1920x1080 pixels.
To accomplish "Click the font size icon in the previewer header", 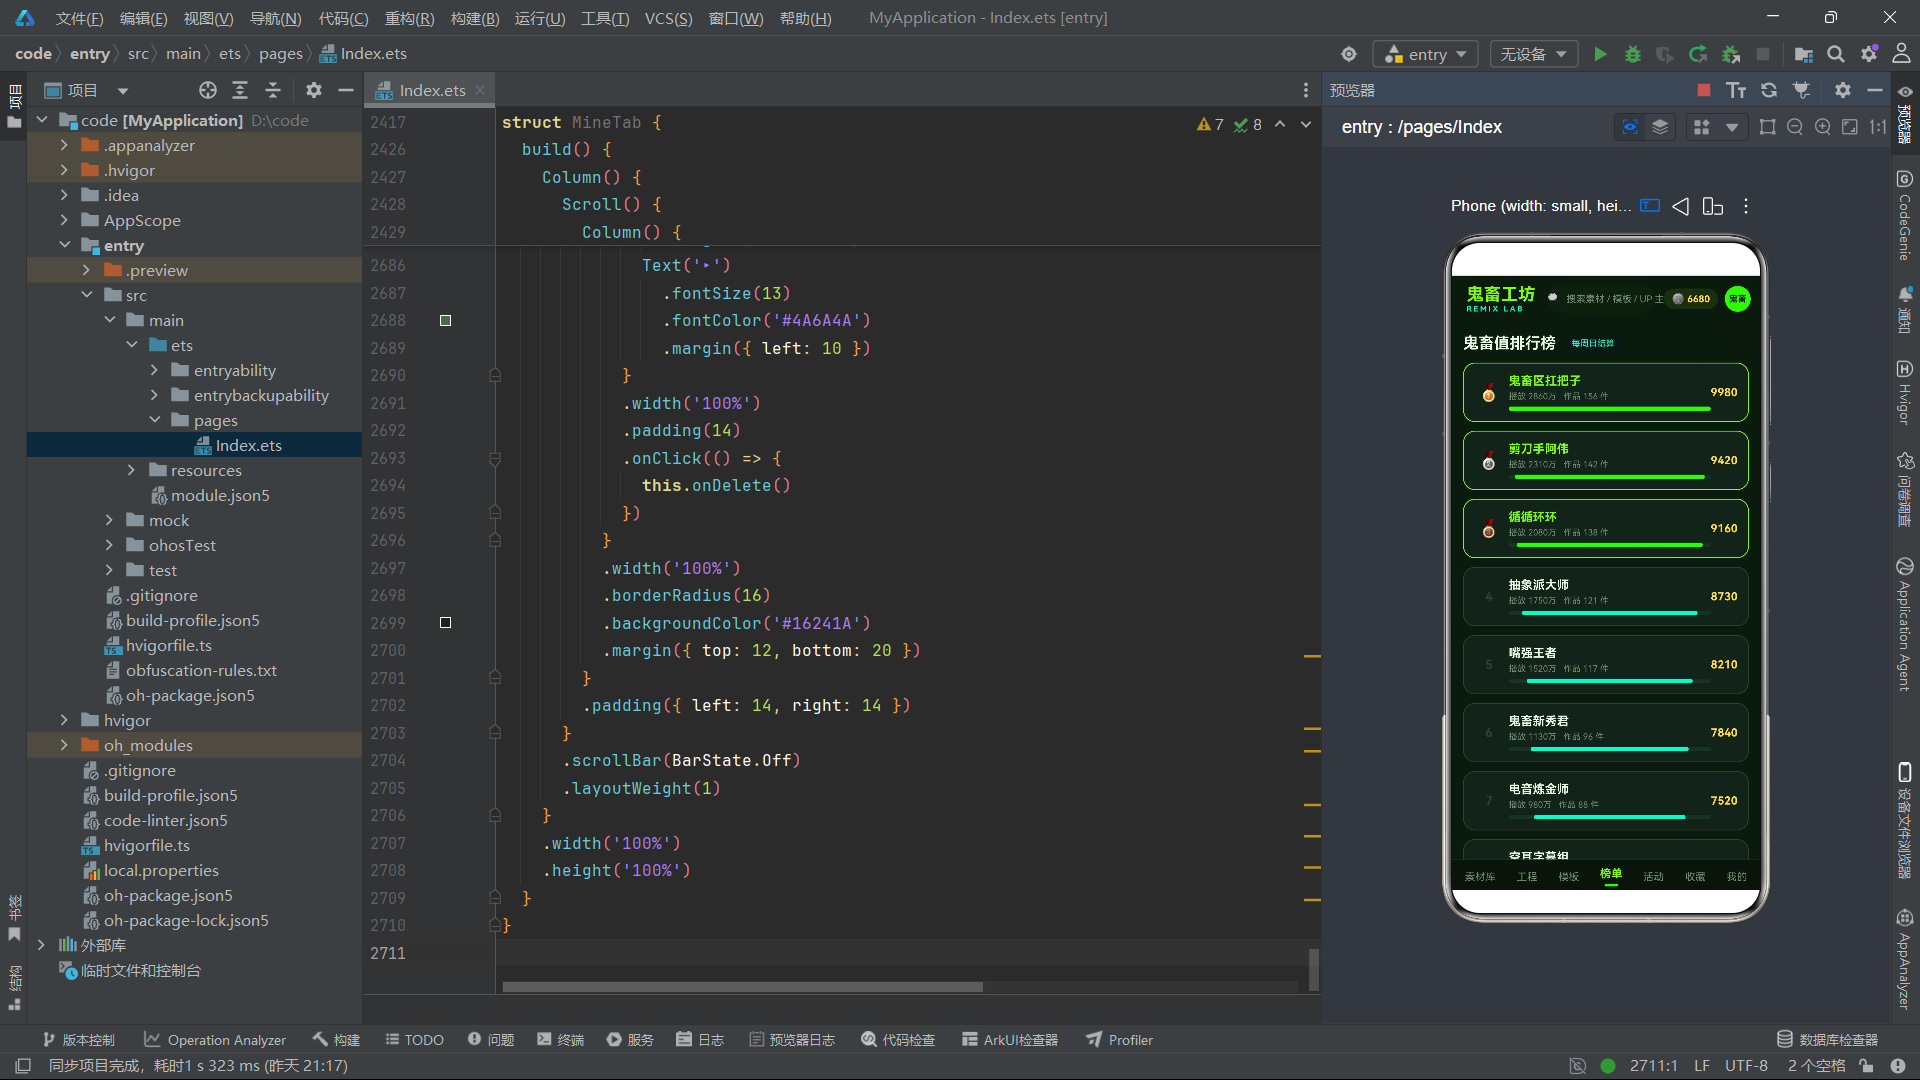I will [1736, 90].
